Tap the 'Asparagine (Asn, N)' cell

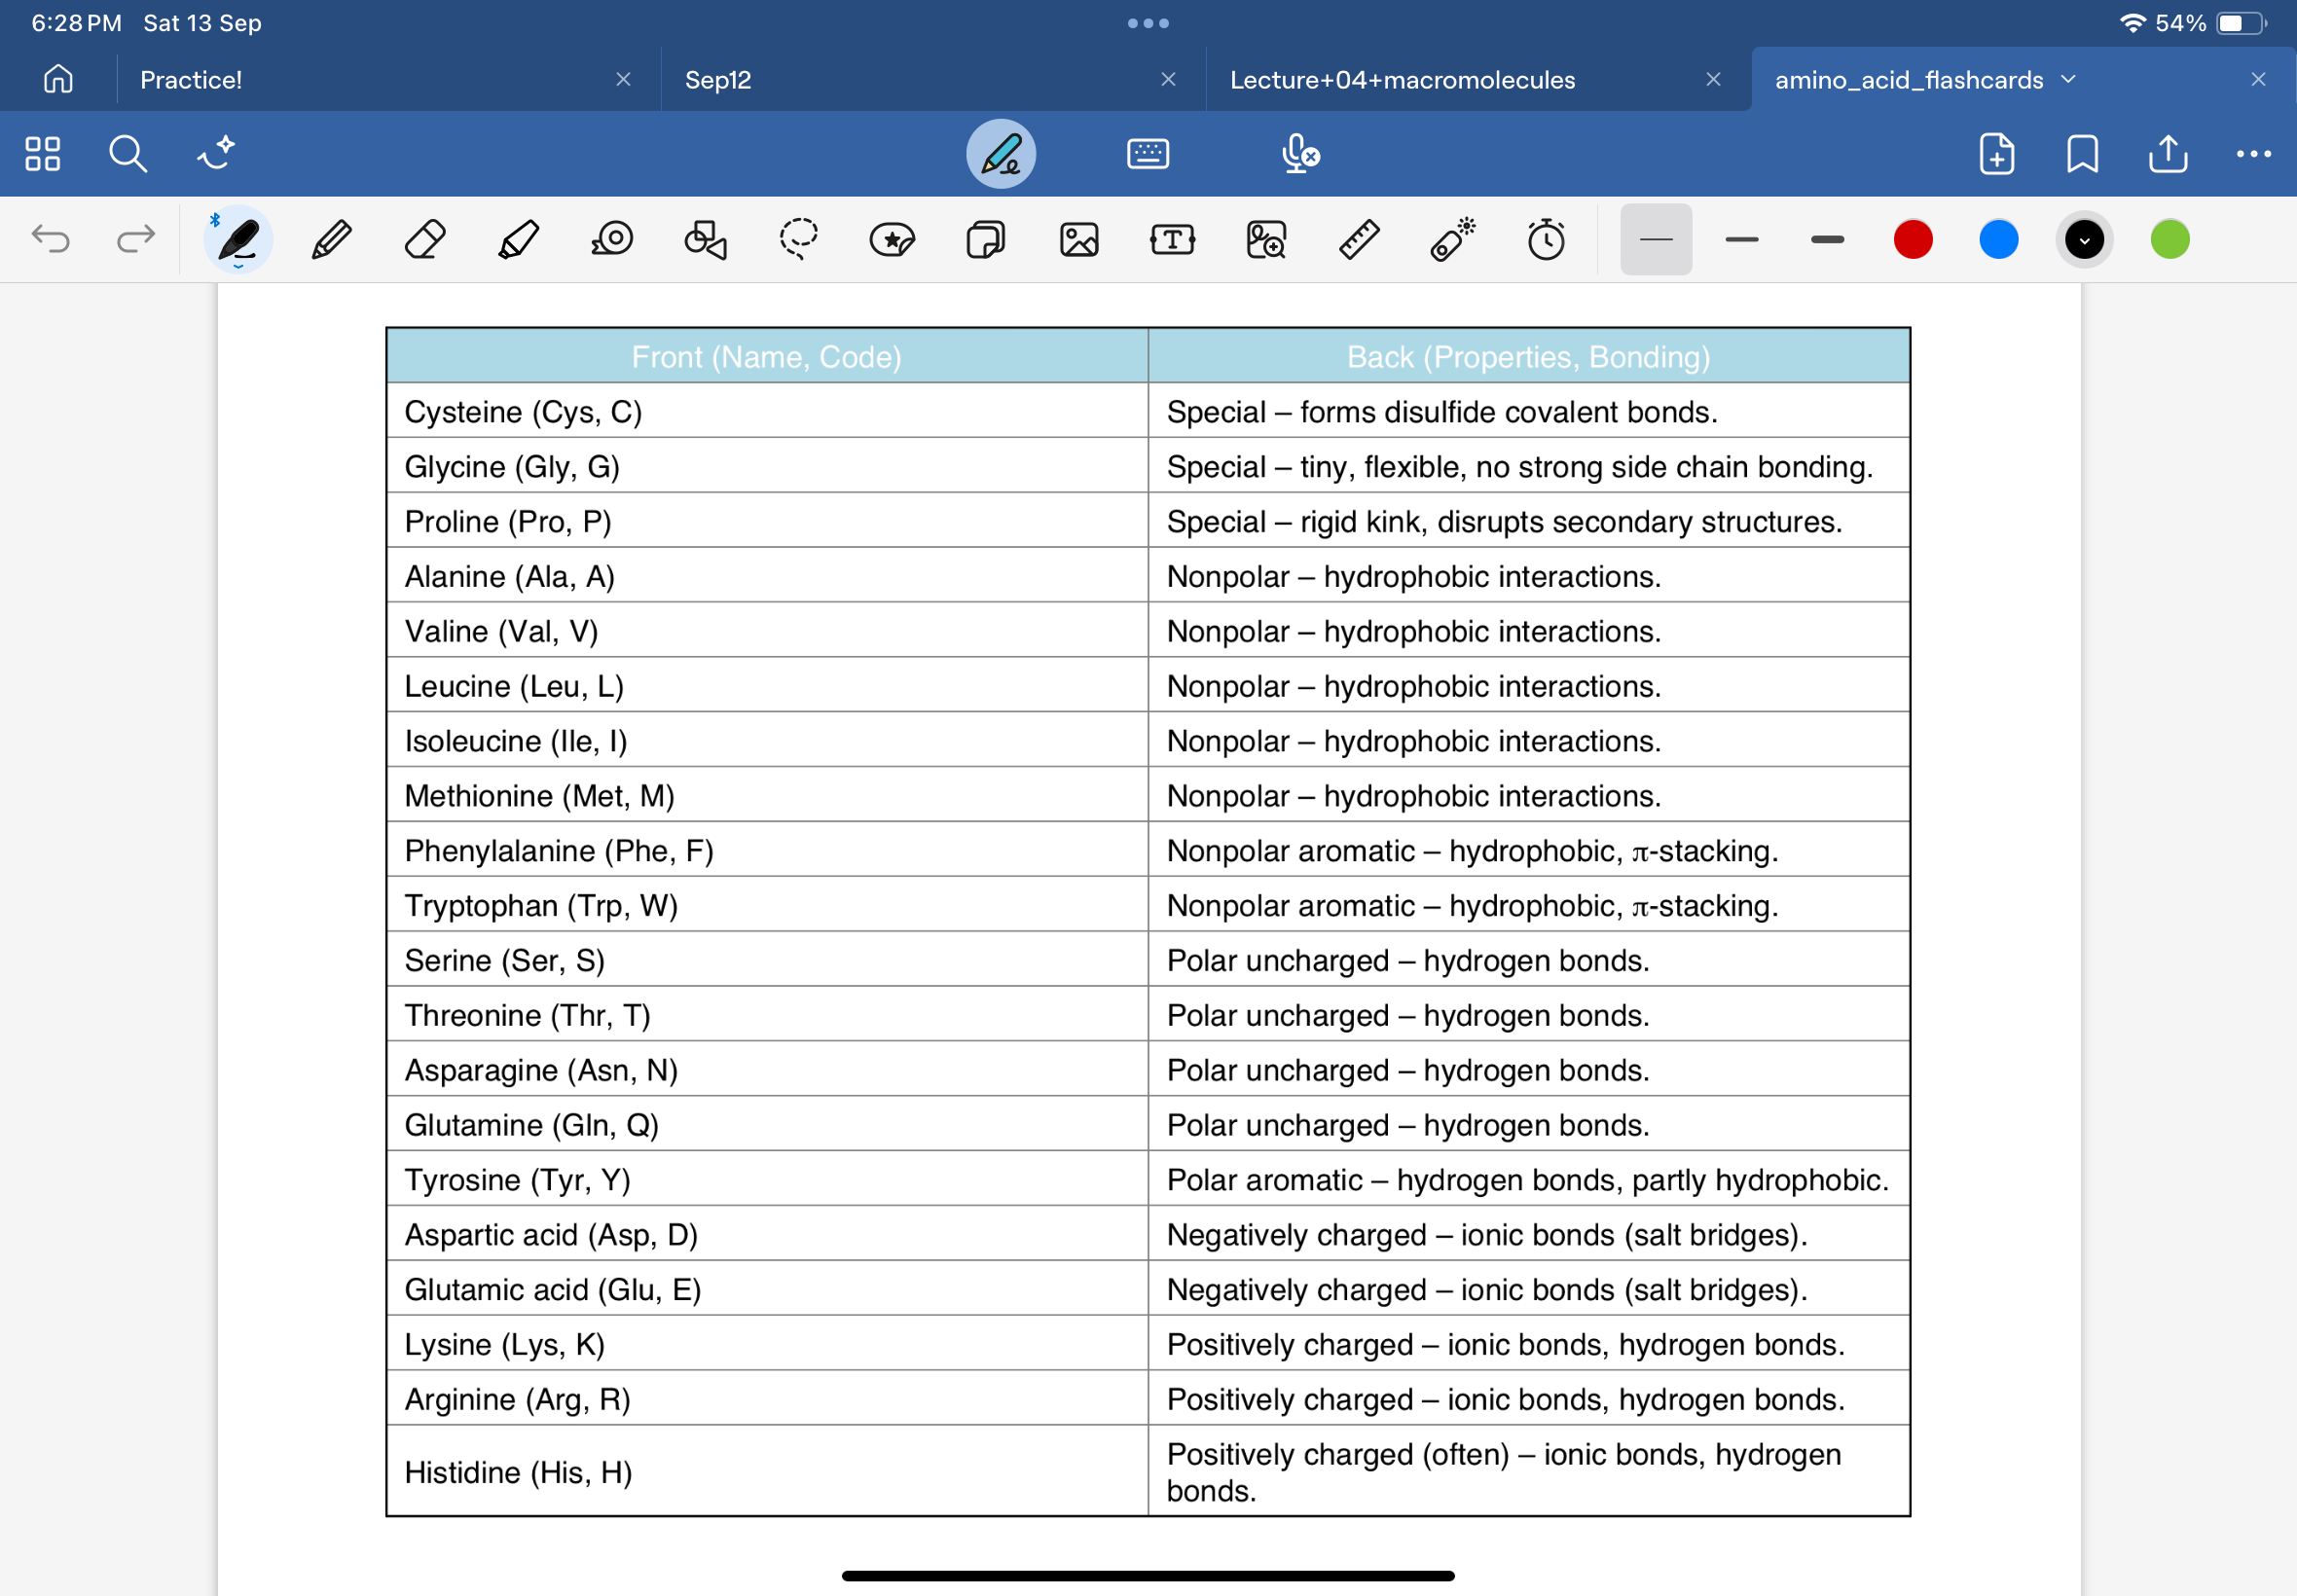pos(767,1070)
